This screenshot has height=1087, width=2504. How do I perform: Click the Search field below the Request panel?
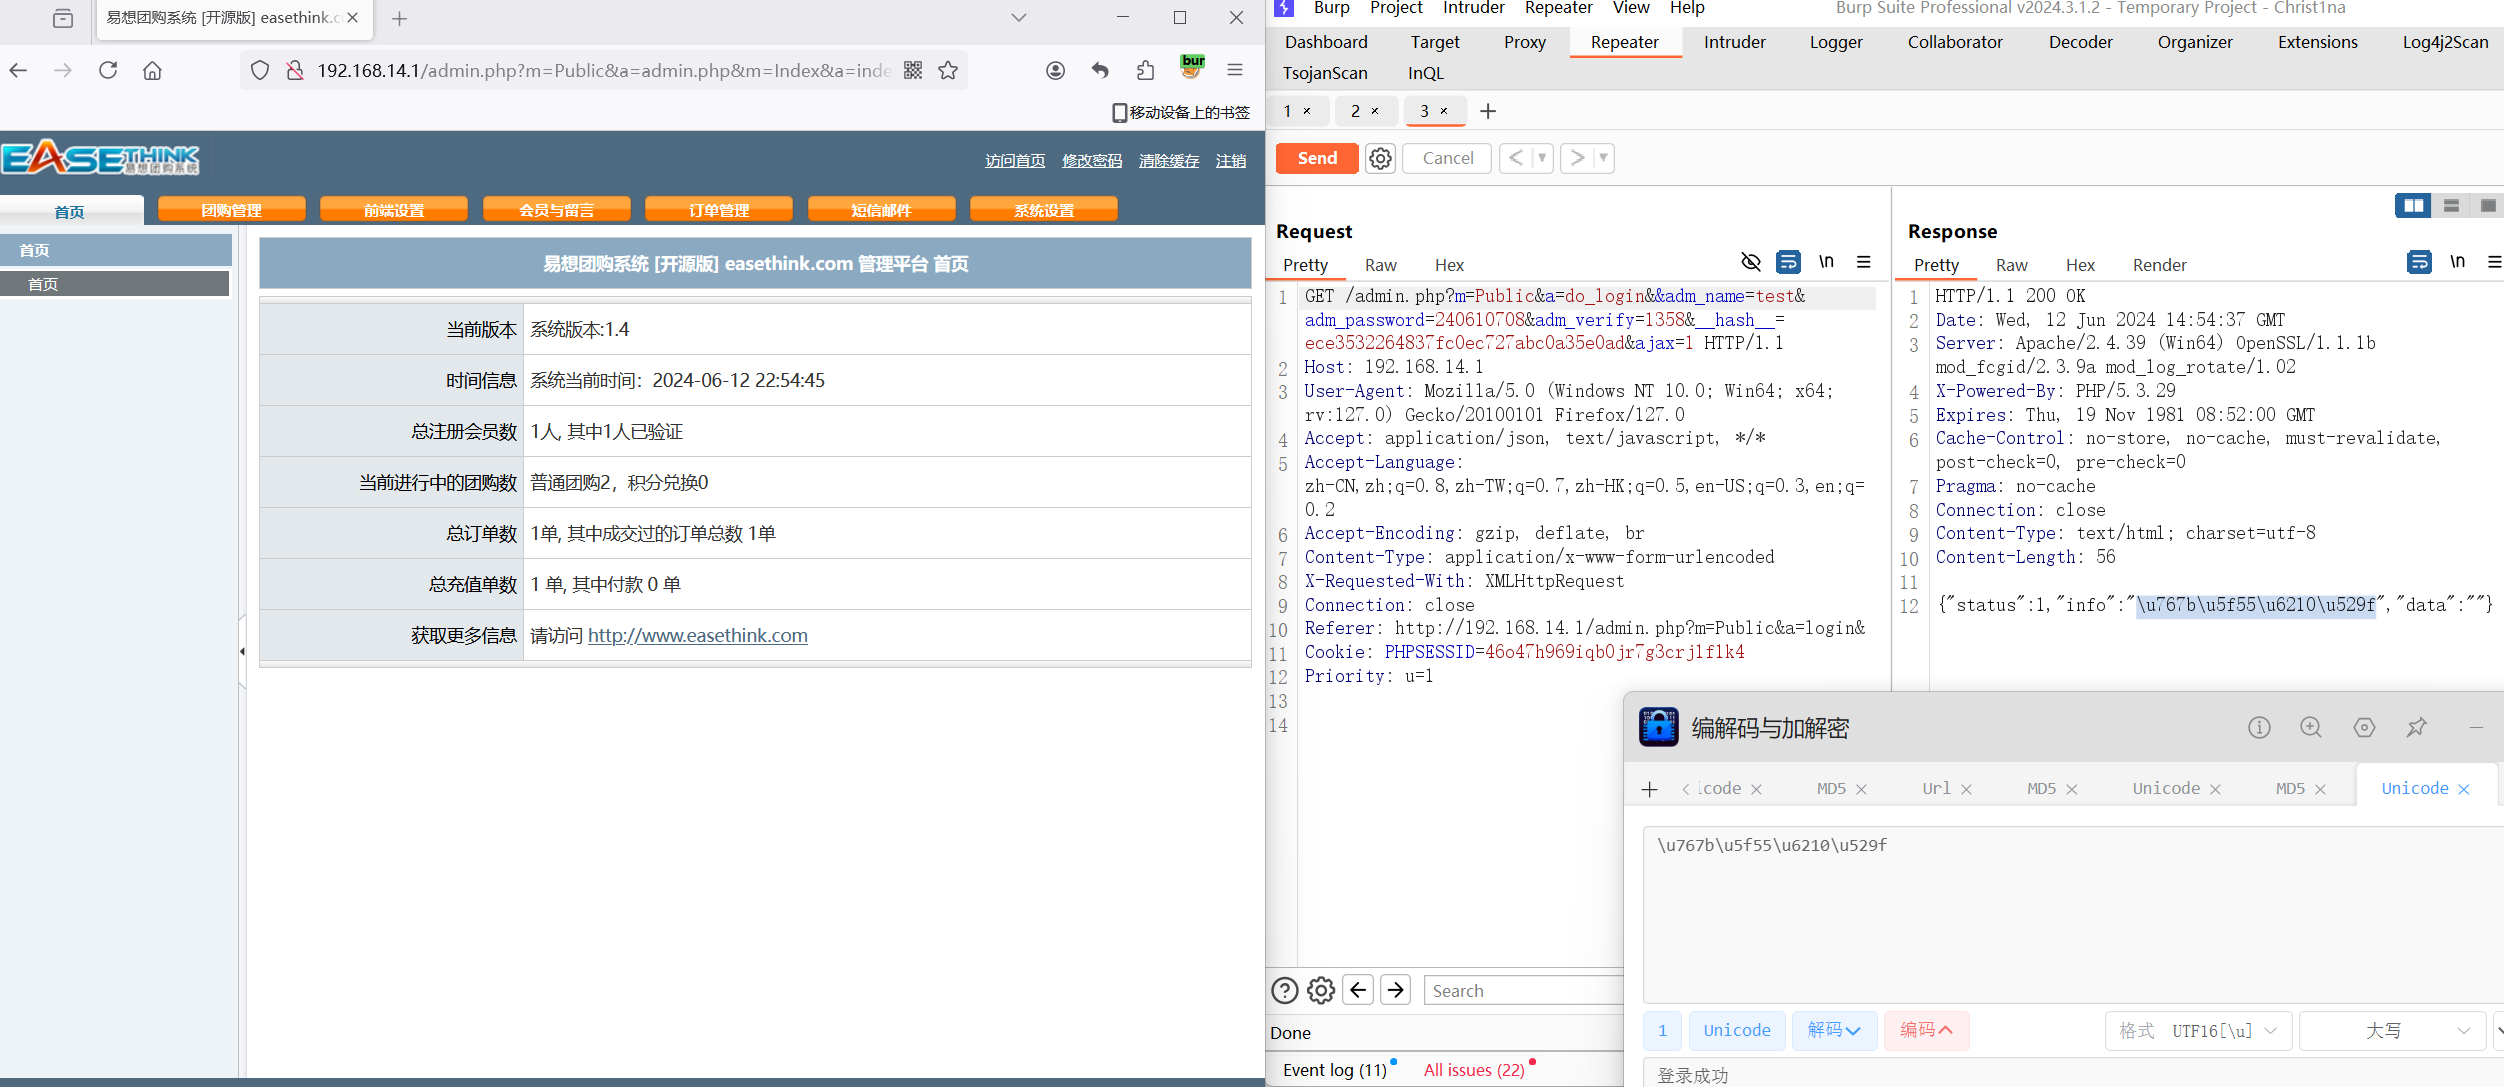pyautogui.click(x=1520, y=990)
